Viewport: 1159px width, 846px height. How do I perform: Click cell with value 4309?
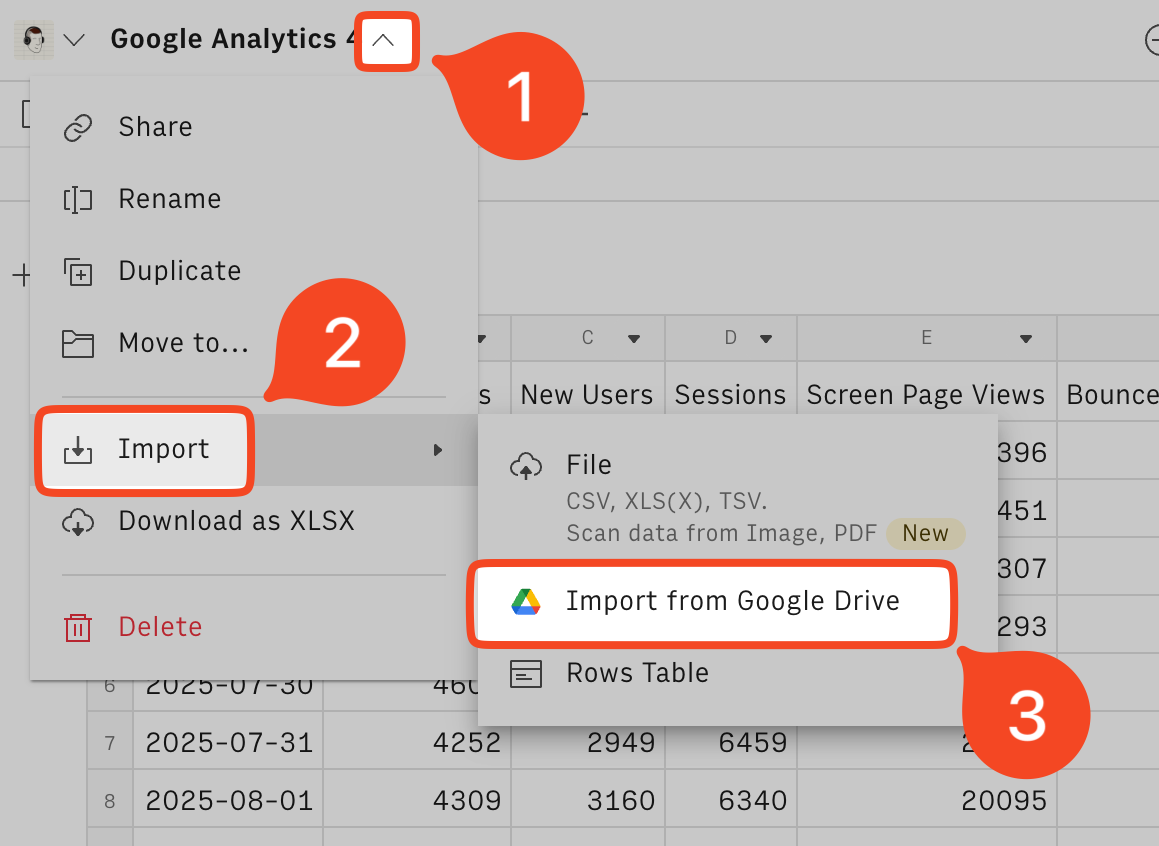coord(418,800)
